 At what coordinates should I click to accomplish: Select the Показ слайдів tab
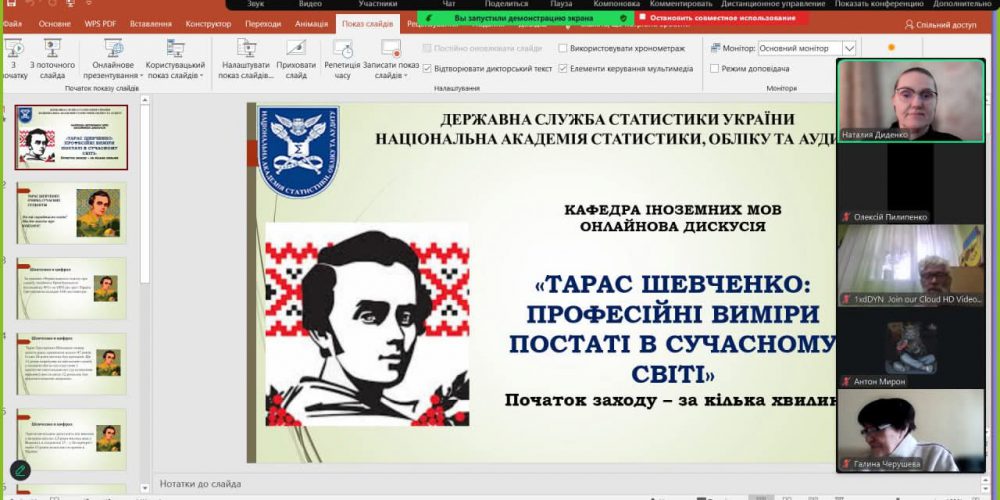(367, 24)
